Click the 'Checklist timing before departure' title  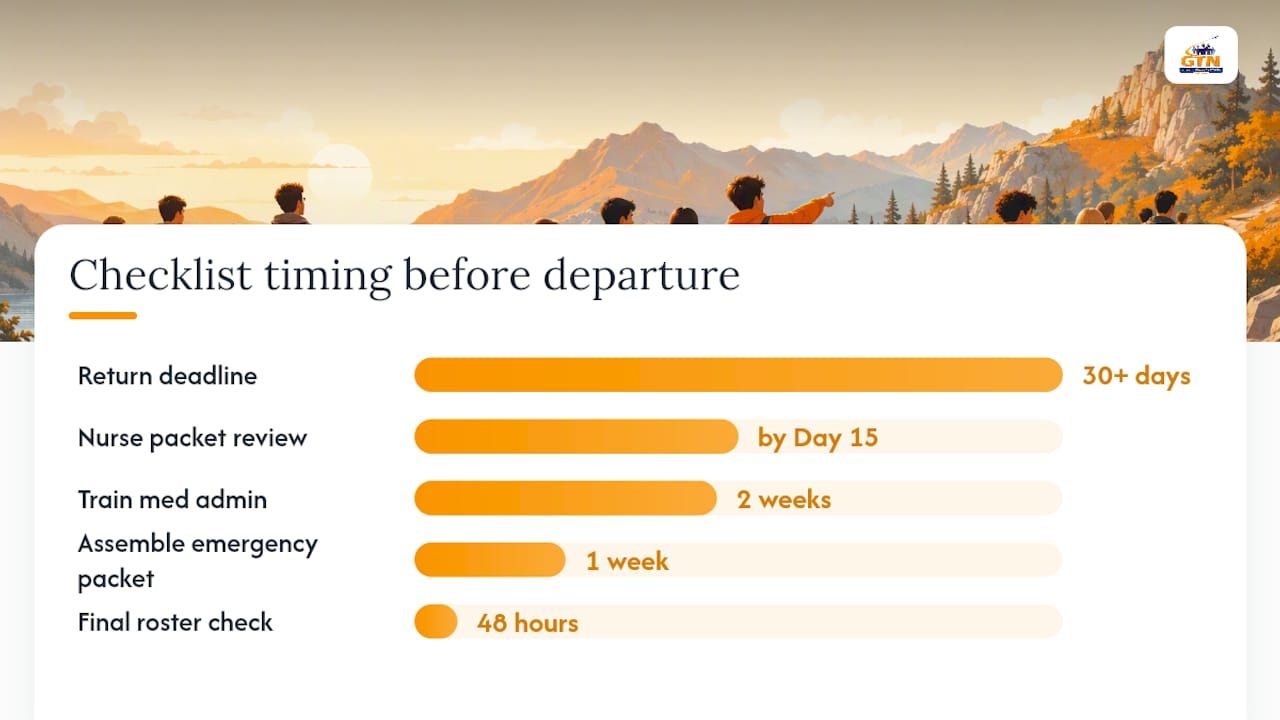(404, 276)
